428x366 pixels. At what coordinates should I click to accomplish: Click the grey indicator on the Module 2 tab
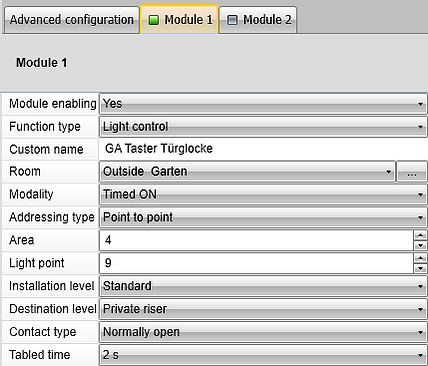232,20
